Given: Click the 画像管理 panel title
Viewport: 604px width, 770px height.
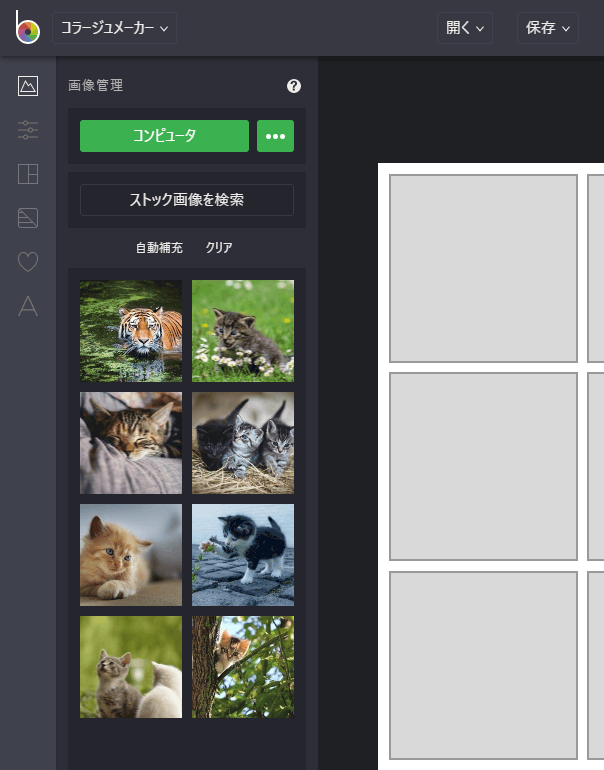Looking at the screenshot, I should coord(96,86).
